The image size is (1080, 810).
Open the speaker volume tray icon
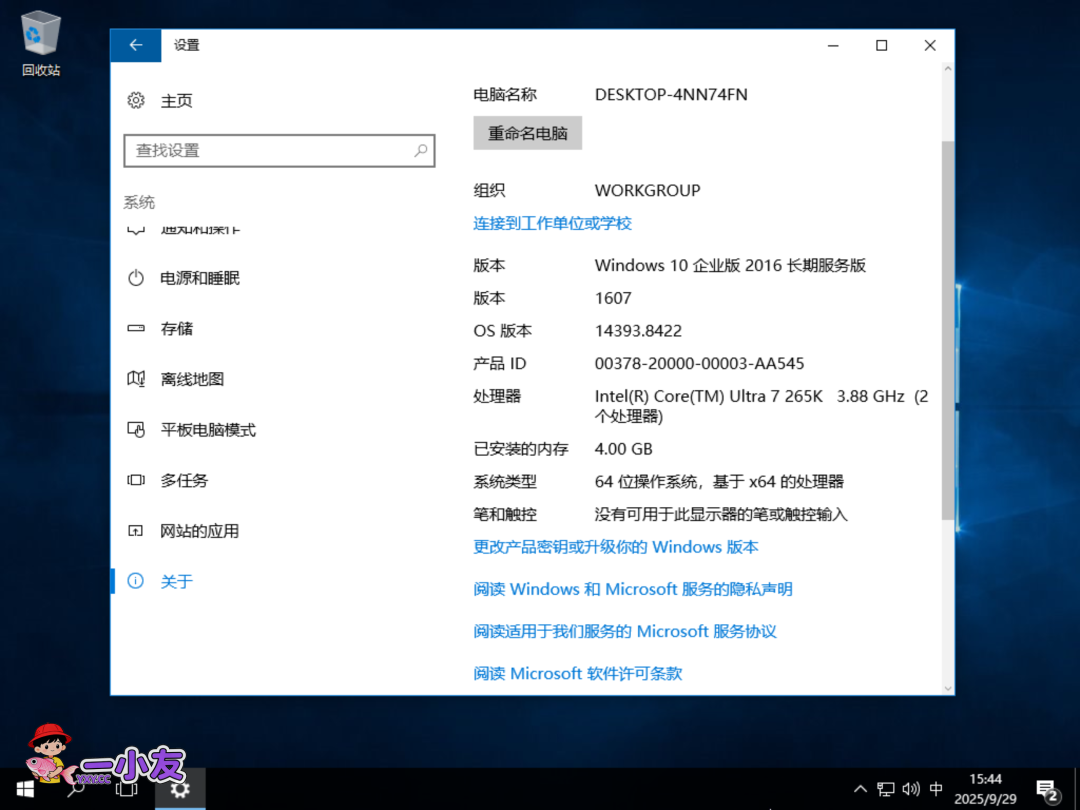click(x=911, y=788)
